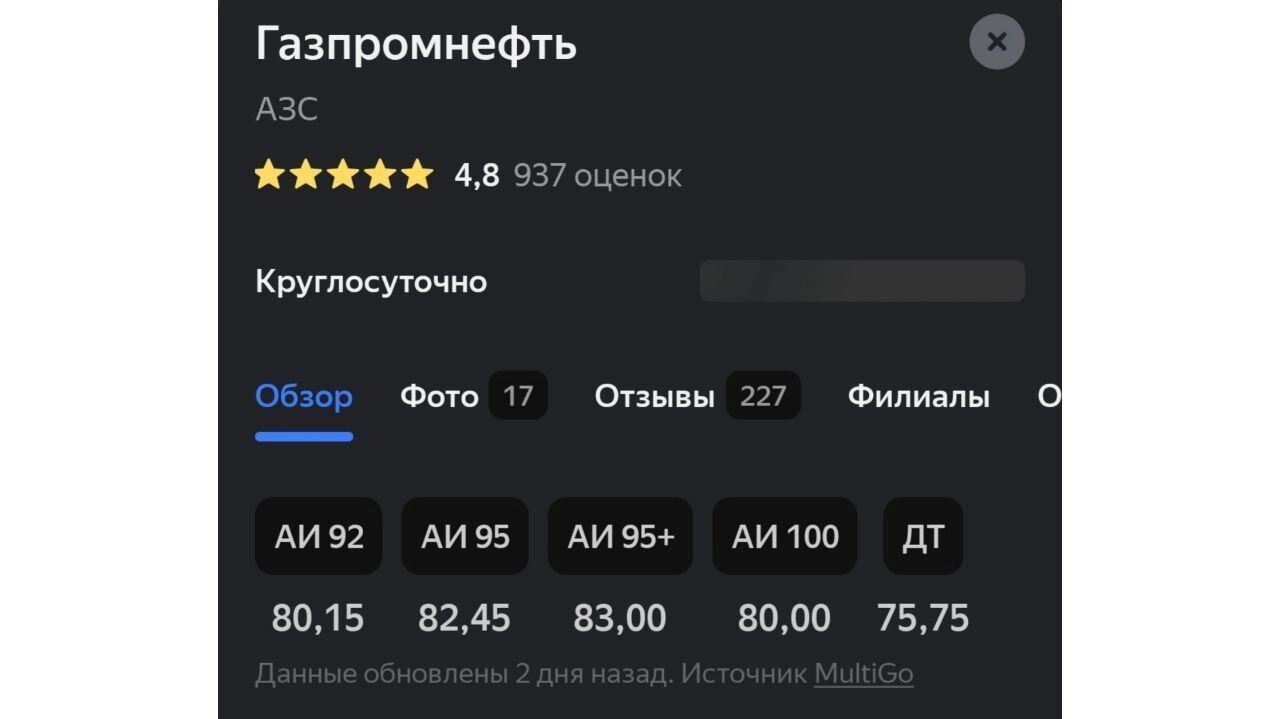Click the partially visible tab after Филиалы
The width and height of the screenshot is (1280, 719).
(1048, 397)
